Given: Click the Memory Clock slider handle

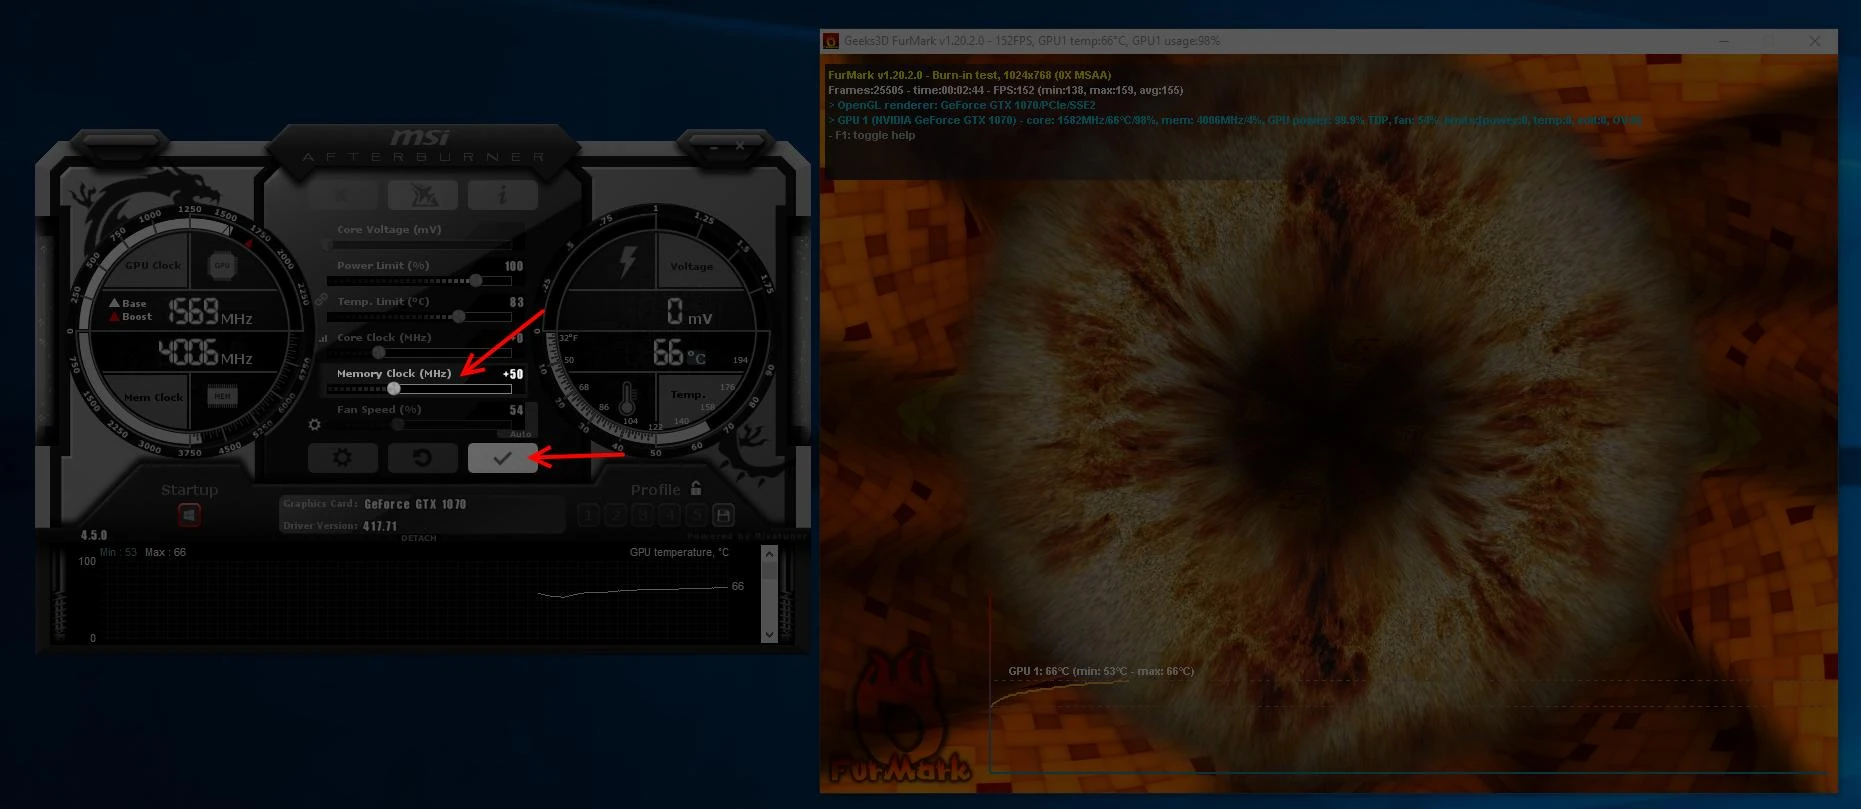Looking at the screenshot, I should [x=394, y=388].
